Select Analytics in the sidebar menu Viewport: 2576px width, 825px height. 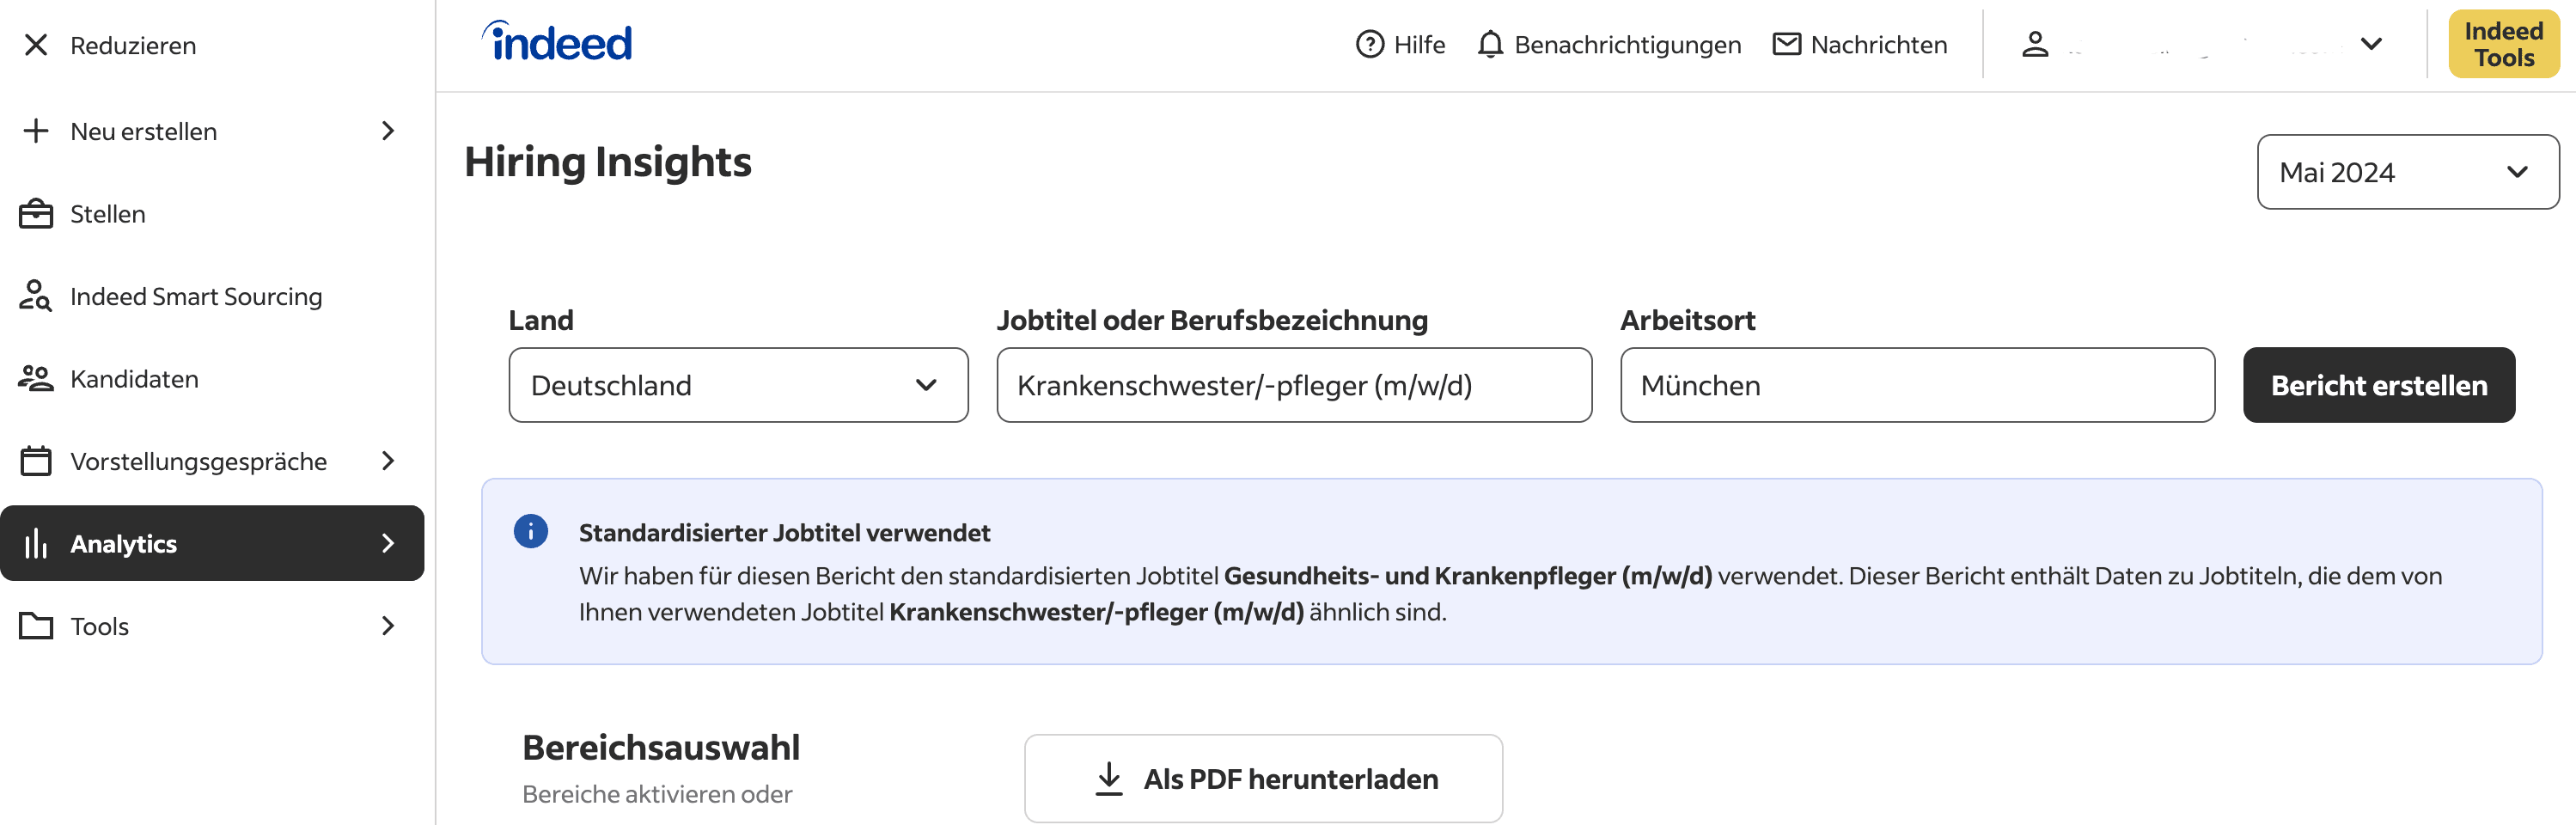point(123,543)
